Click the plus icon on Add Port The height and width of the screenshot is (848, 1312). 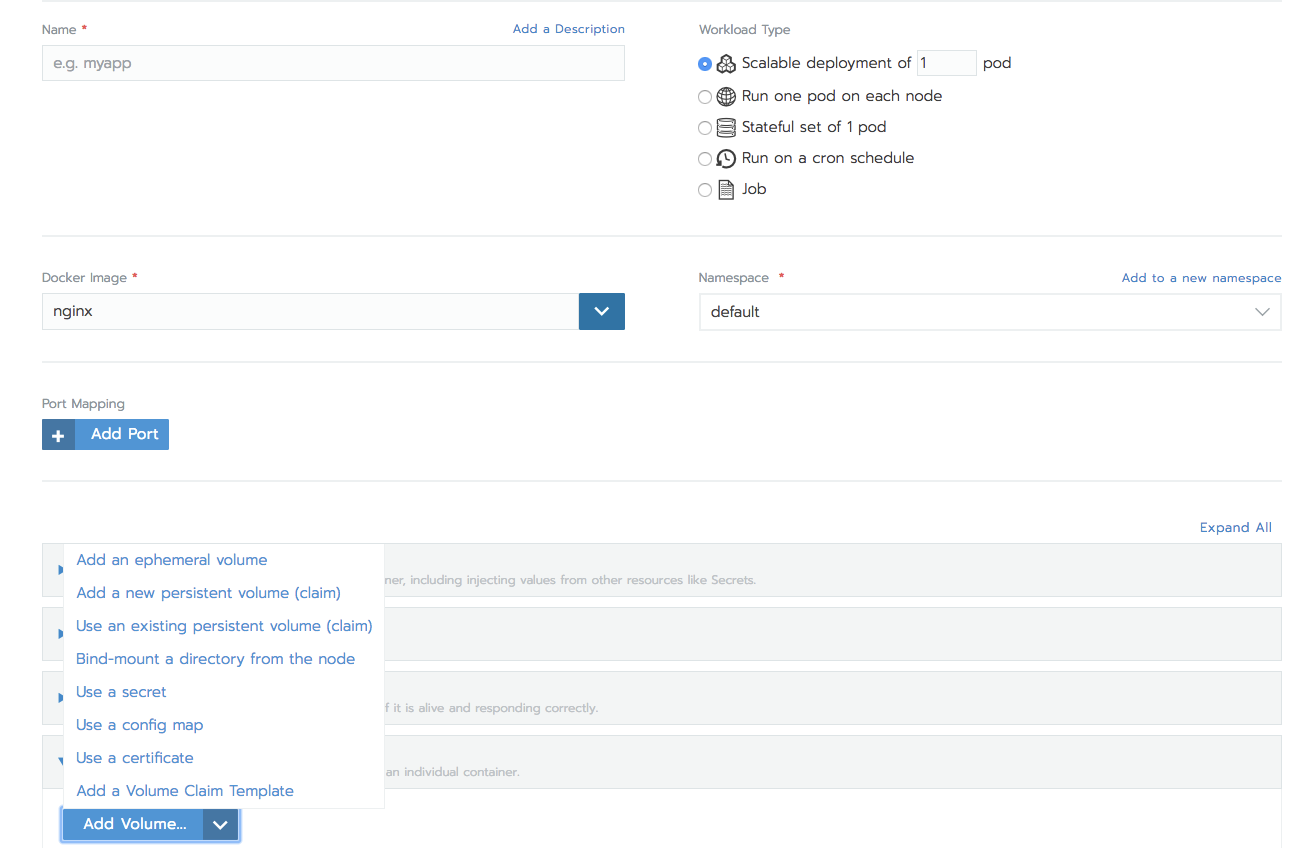pyautogui.click(x=58, y=434)
